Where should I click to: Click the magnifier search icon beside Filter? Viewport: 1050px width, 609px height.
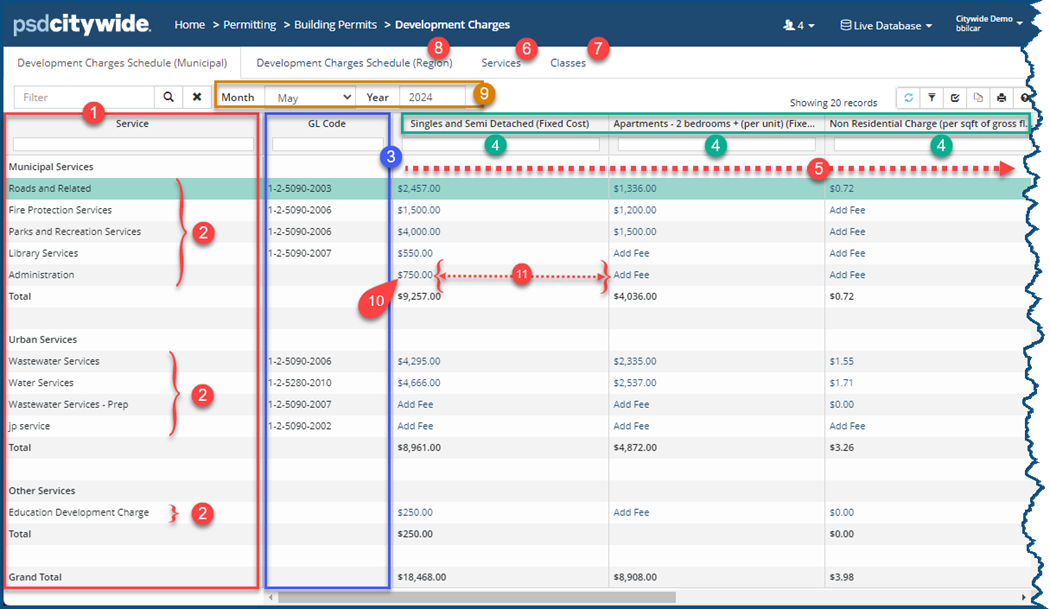pyautogui.click(x=168, y=97)
